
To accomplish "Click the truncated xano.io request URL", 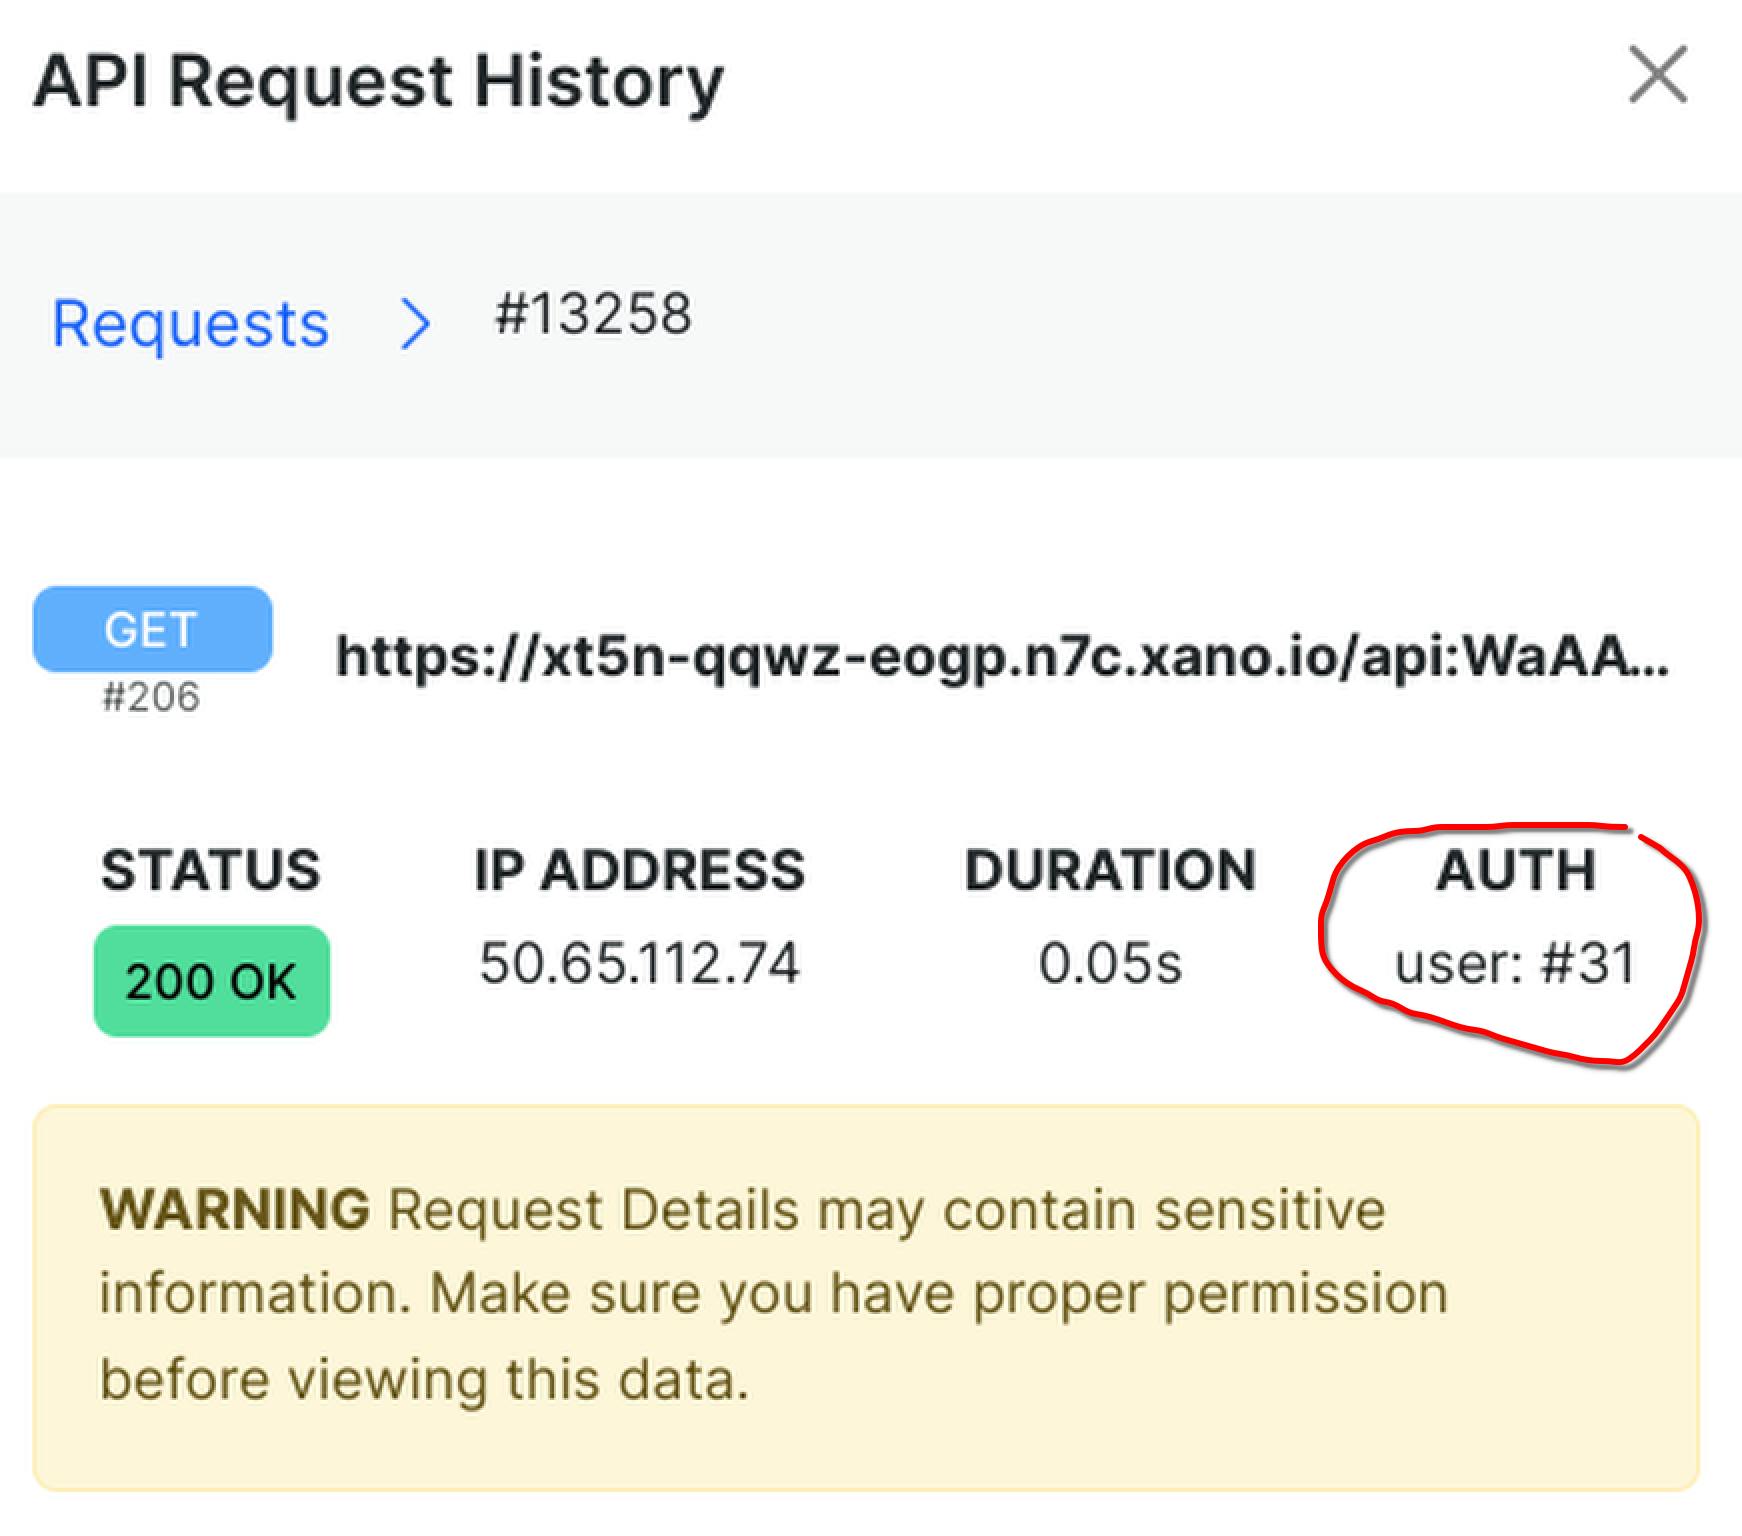I will (1003, 657).
